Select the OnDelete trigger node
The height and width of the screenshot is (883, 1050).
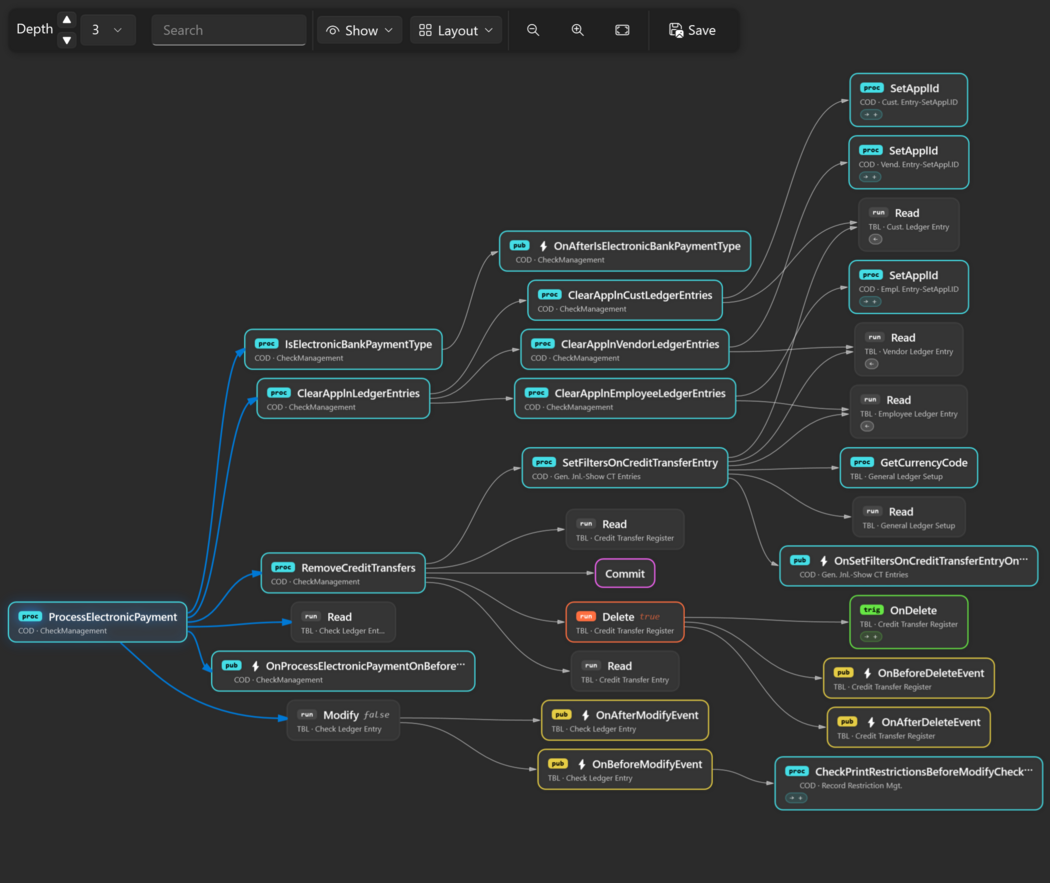[909, 622]
